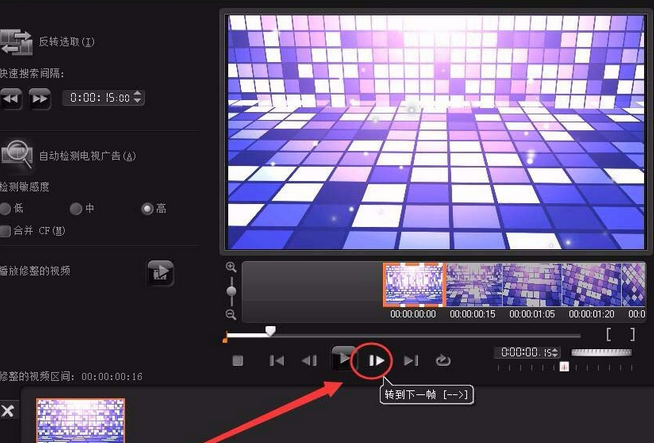Select the 00:00:00:15 filmstrip thumbnail

[x=474, y=285]
